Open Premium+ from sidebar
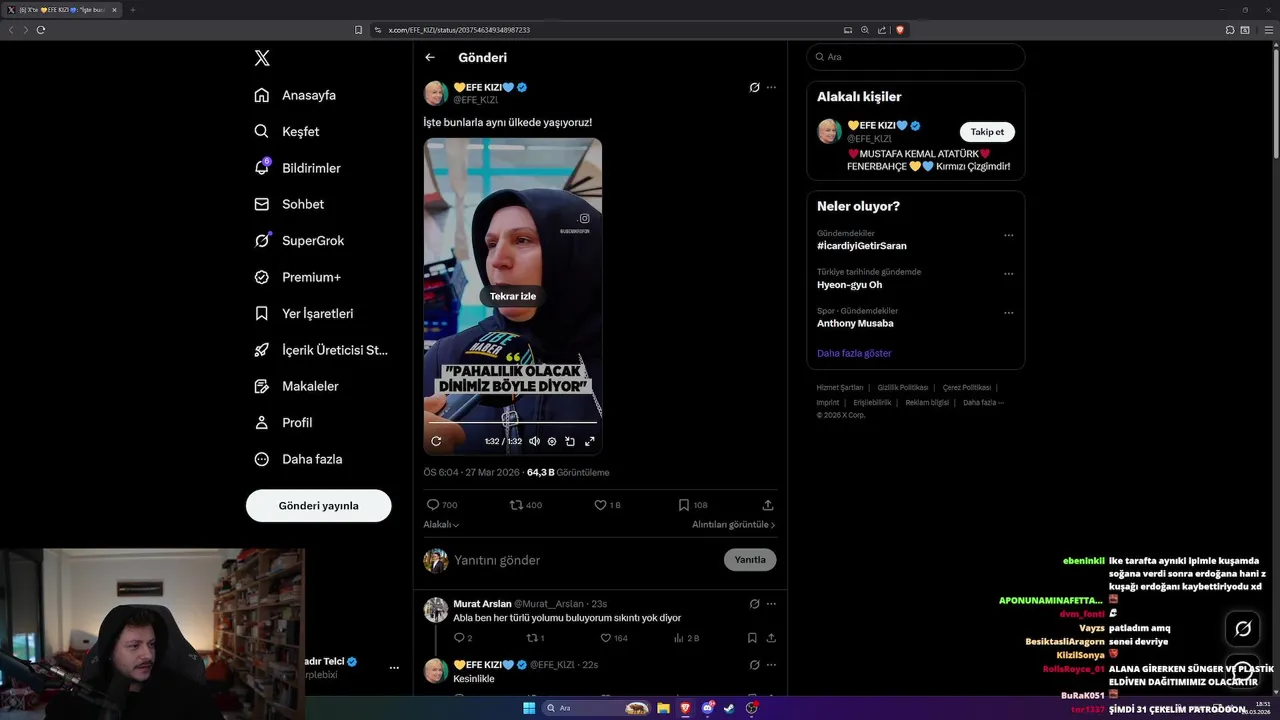Screen dimensions: 1280x720 coord(297,277)
